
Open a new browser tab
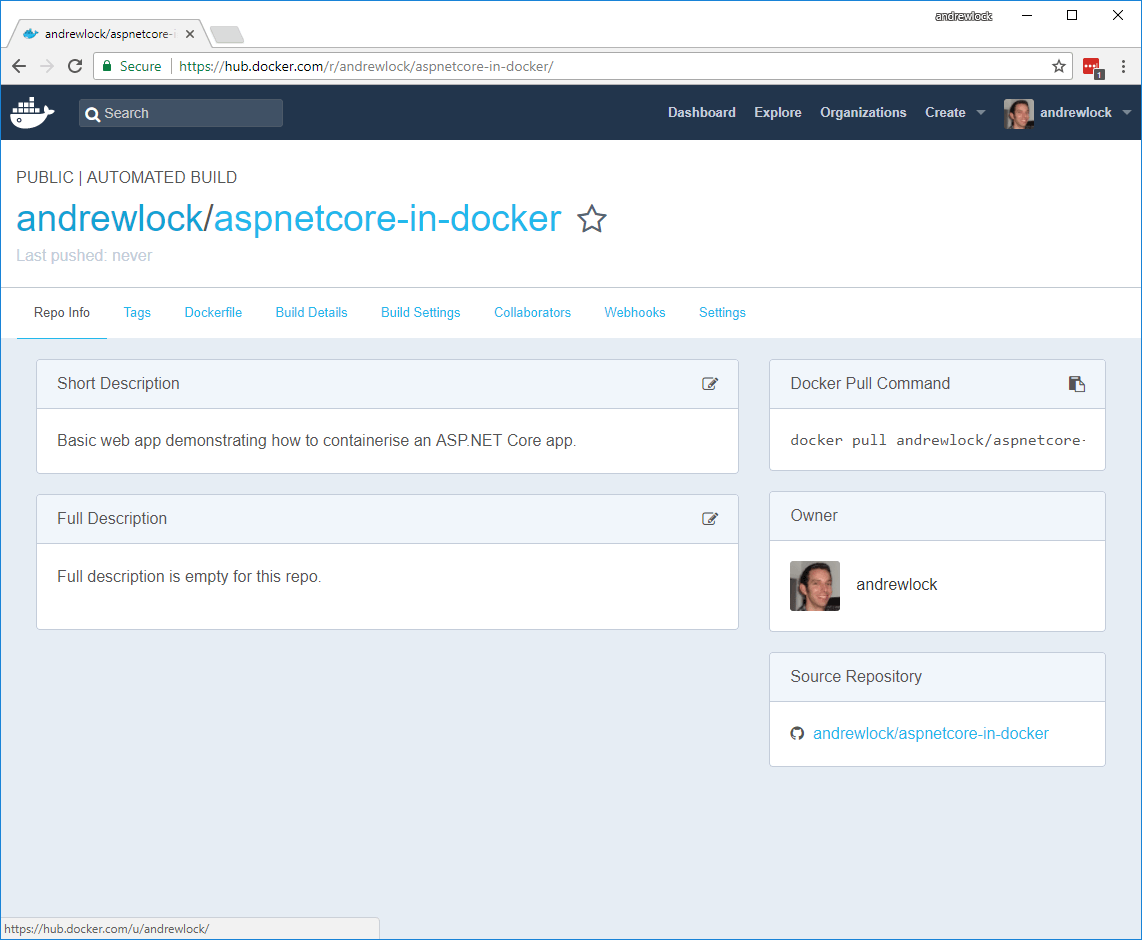tap(227, 34)
